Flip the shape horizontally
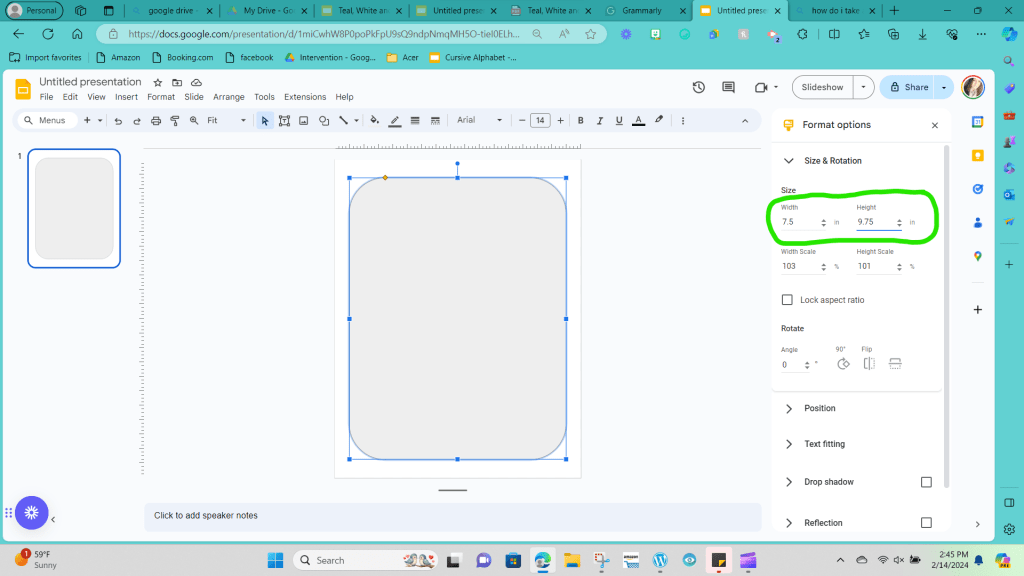1024x576 pixels. pyautogui.click(x=869, y=364)
